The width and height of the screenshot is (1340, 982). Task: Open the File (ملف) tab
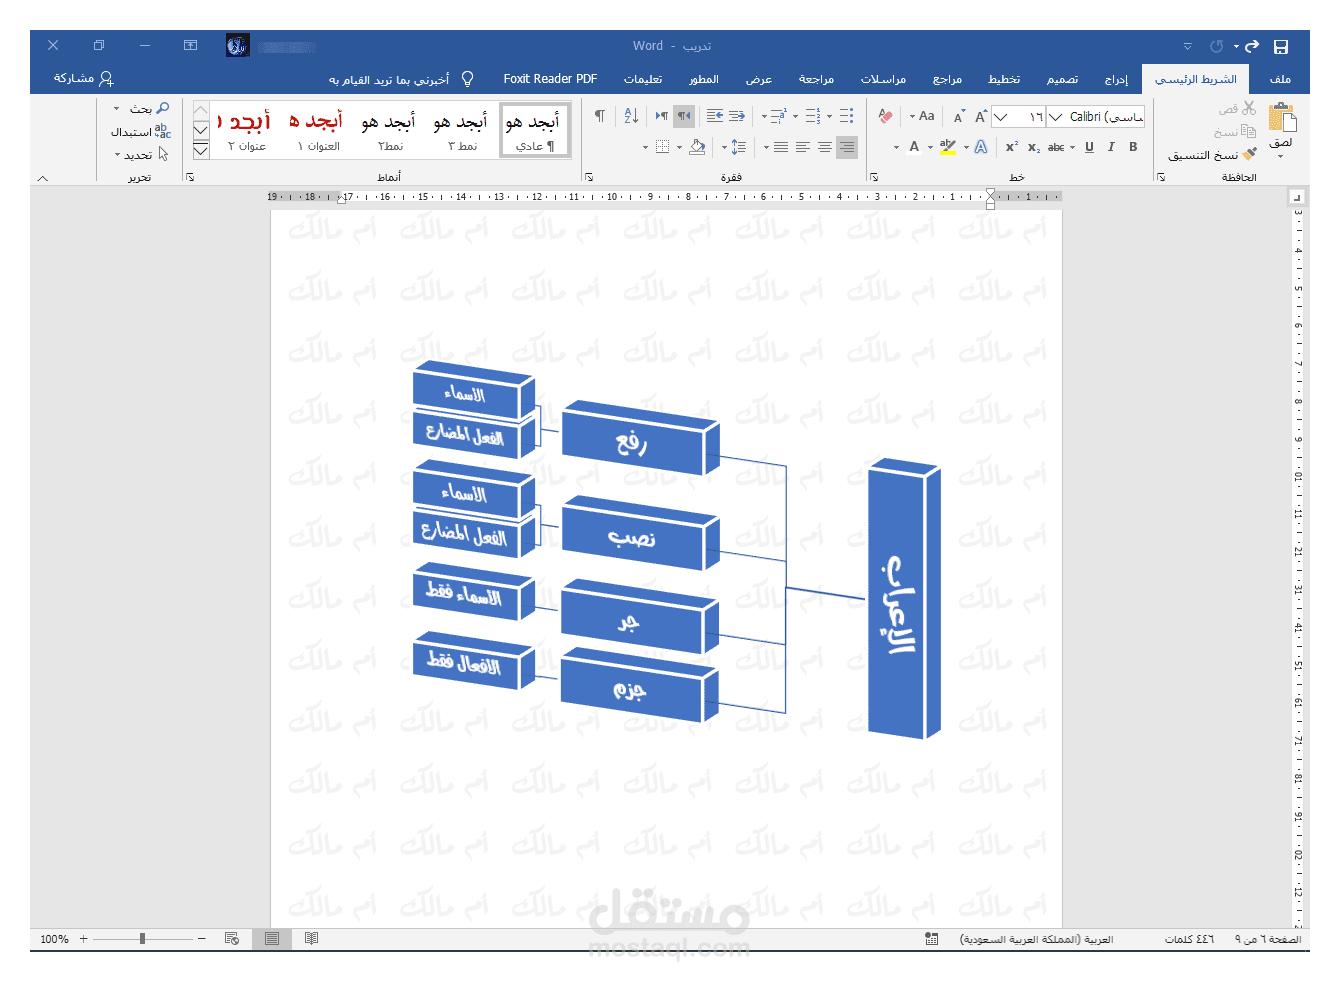click(x=1280, y=79)
